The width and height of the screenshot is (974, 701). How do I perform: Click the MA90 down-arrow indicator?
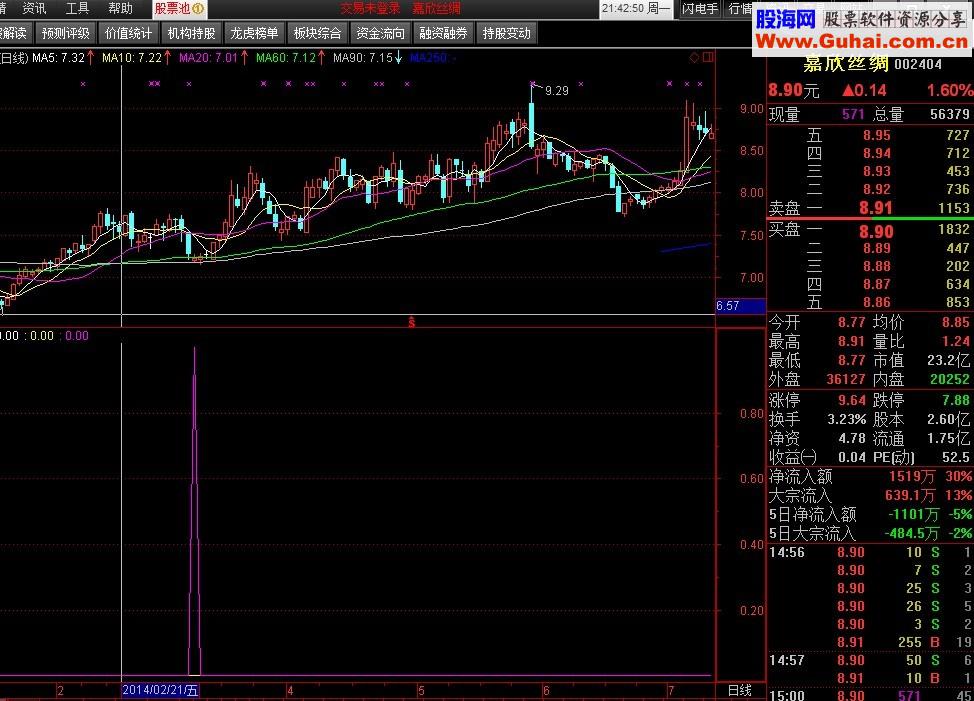398,58
